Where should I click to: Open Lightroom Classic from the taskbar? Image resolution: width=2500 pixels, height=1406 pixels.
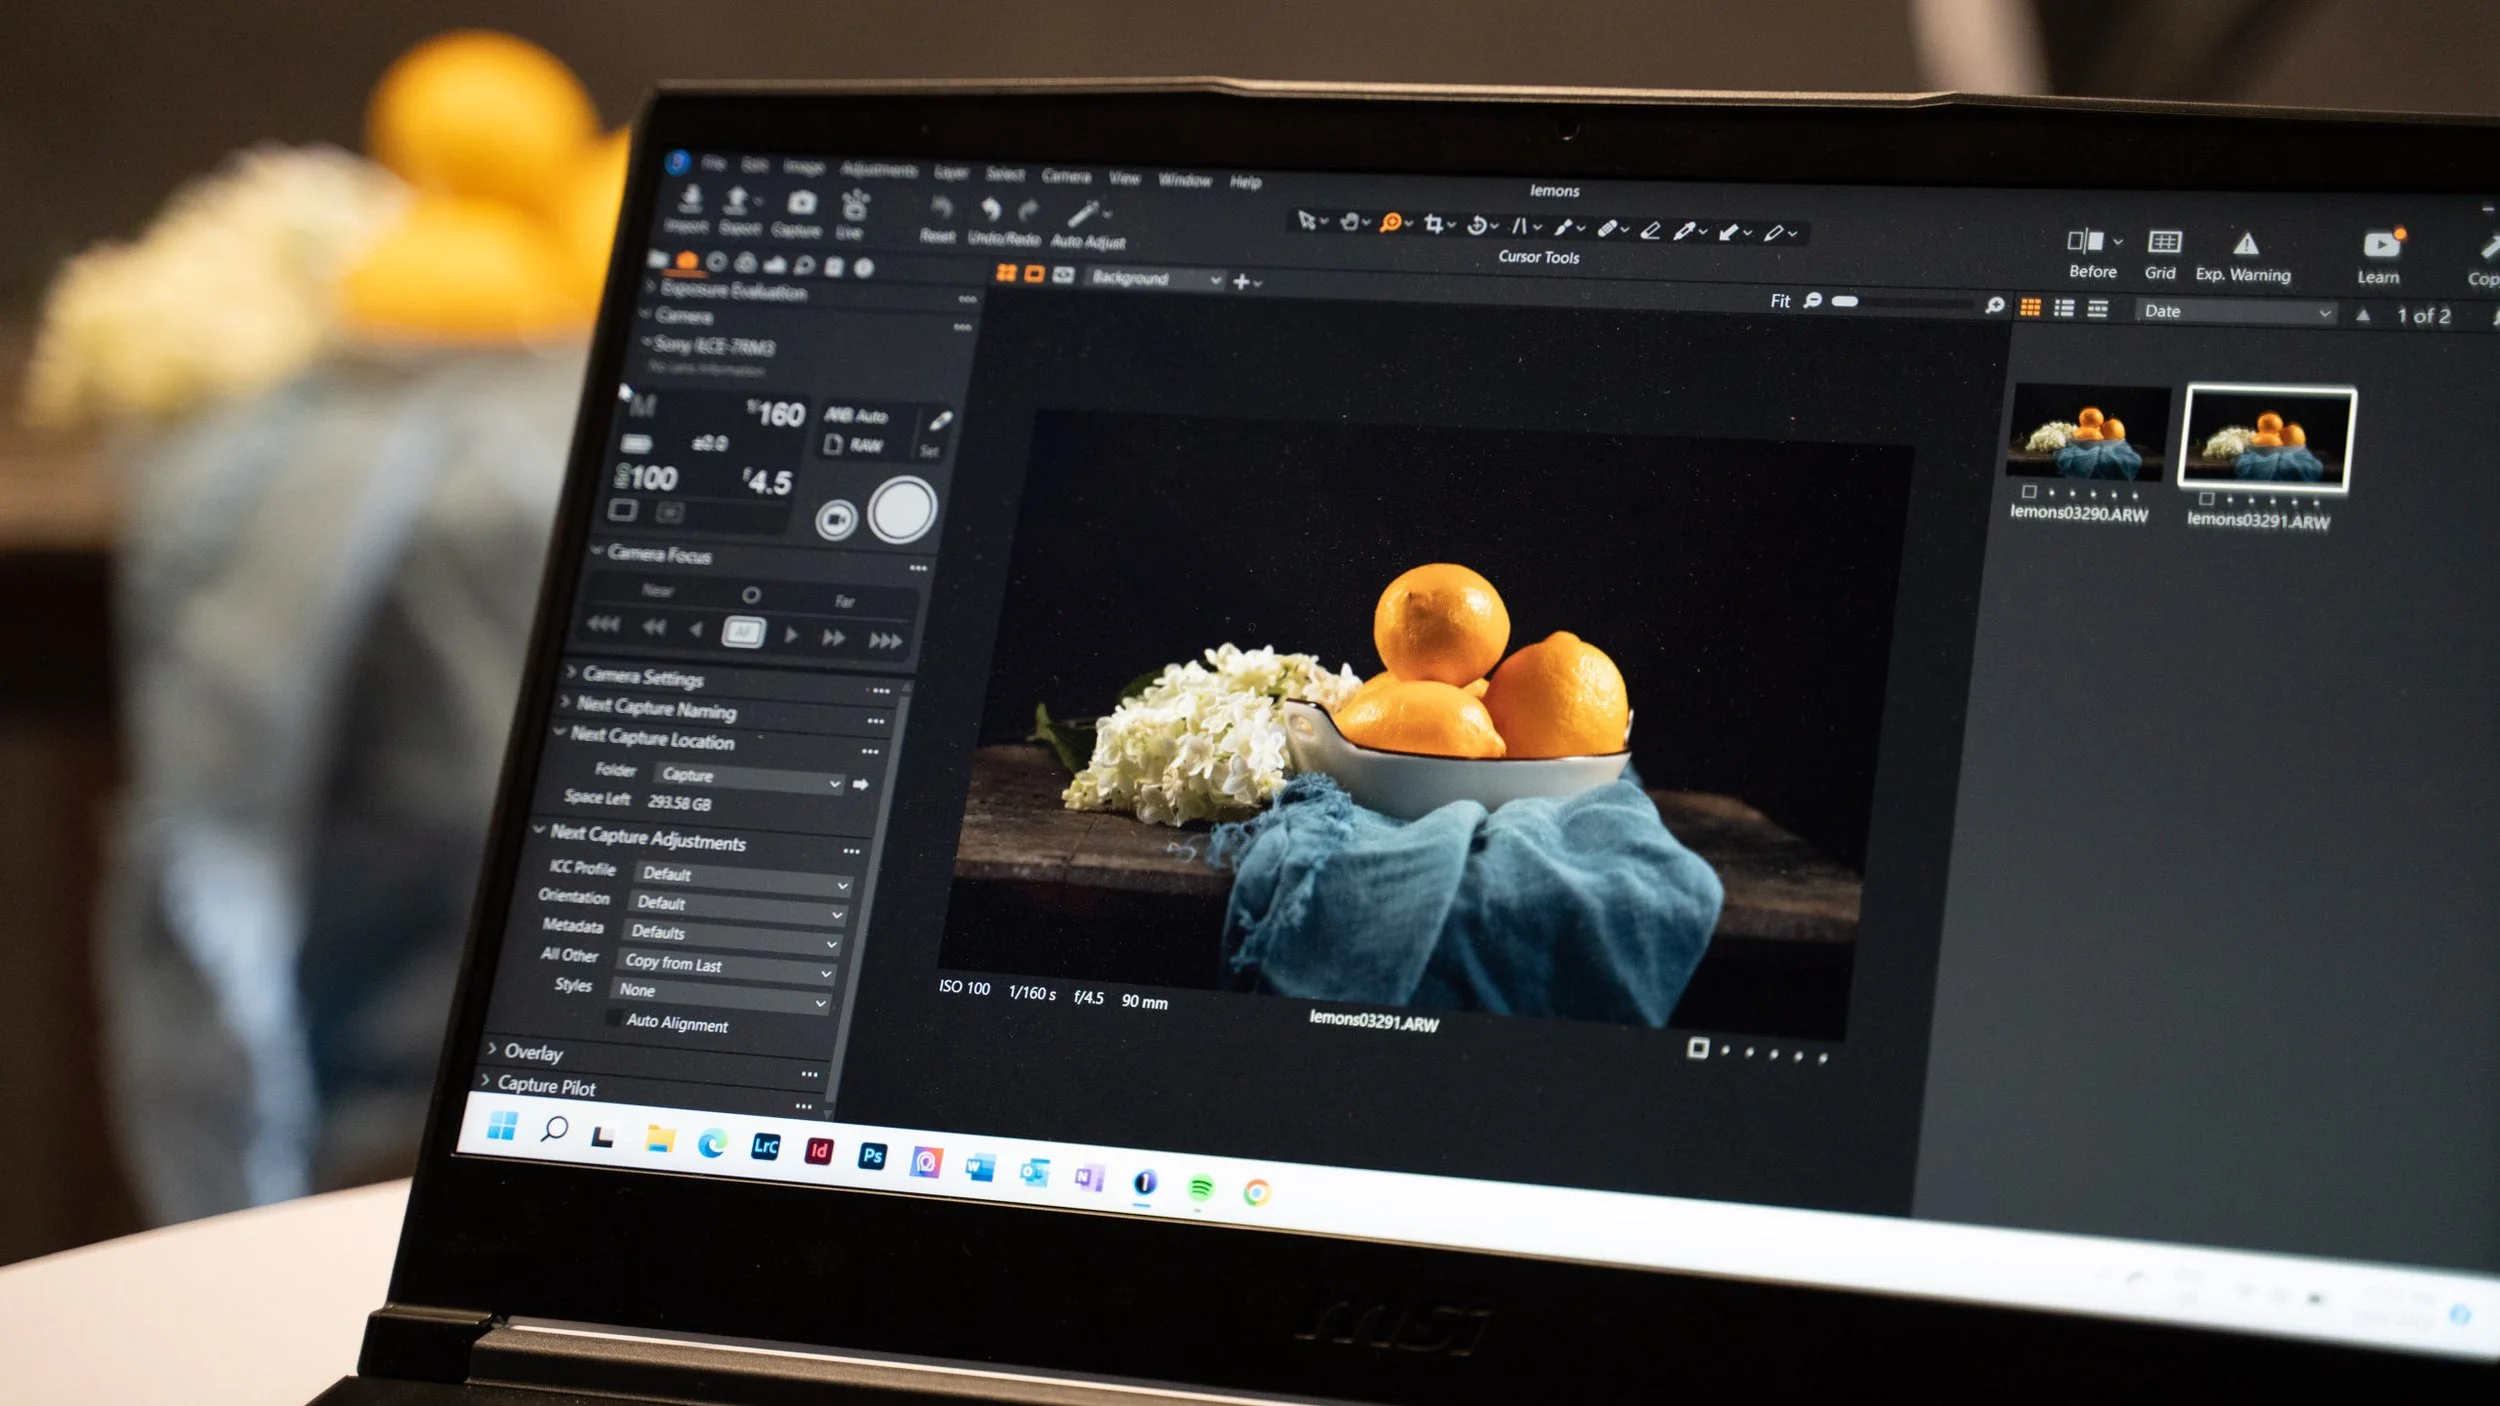click(x=765, y=1146)
